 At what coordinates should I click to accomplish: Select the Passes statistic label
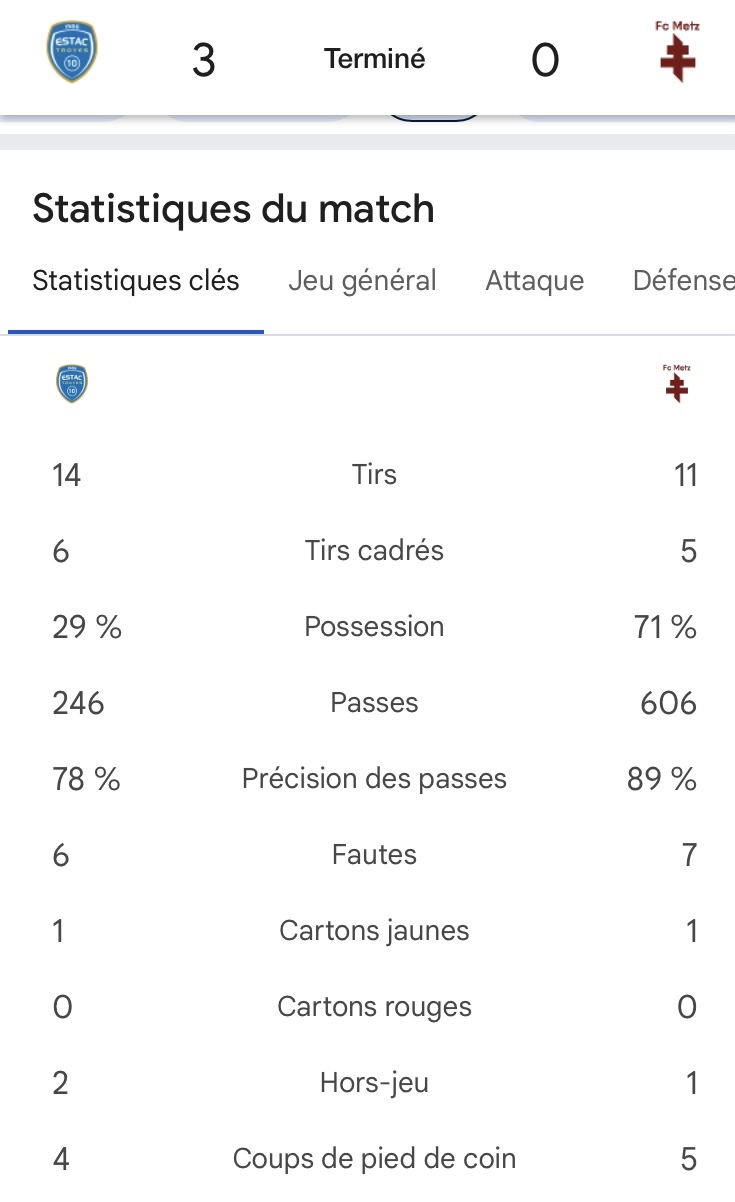click(375, 702)
